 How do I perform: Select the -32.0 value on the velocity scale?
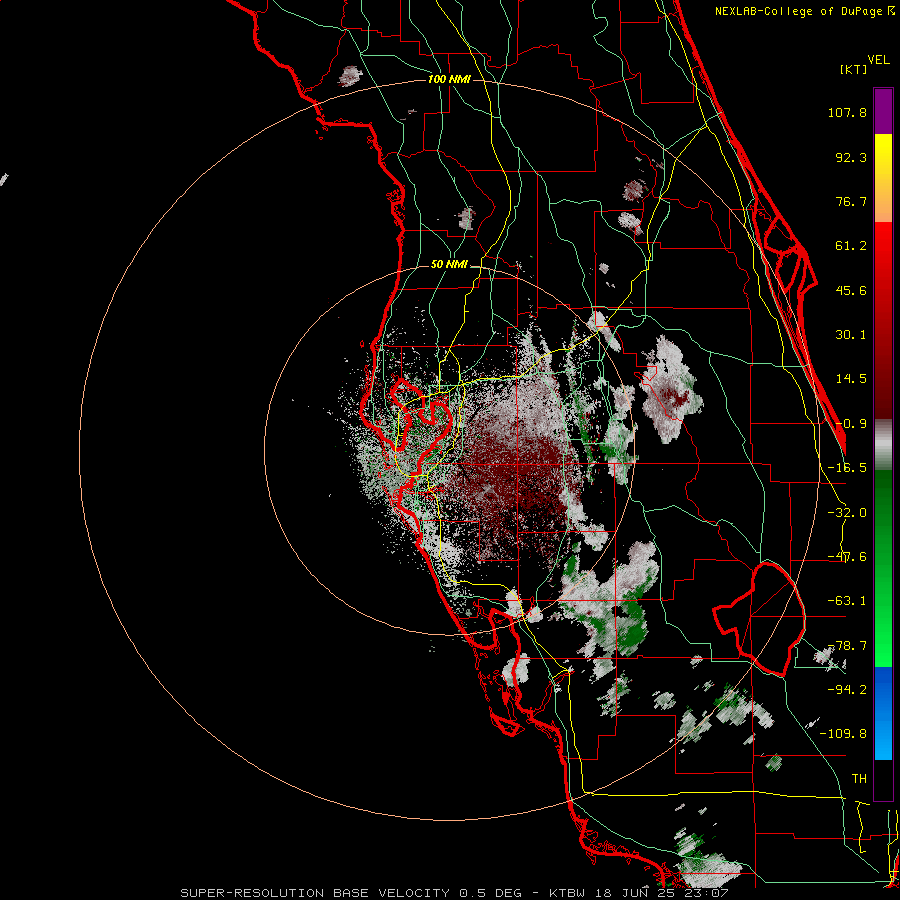pos(847,513)
